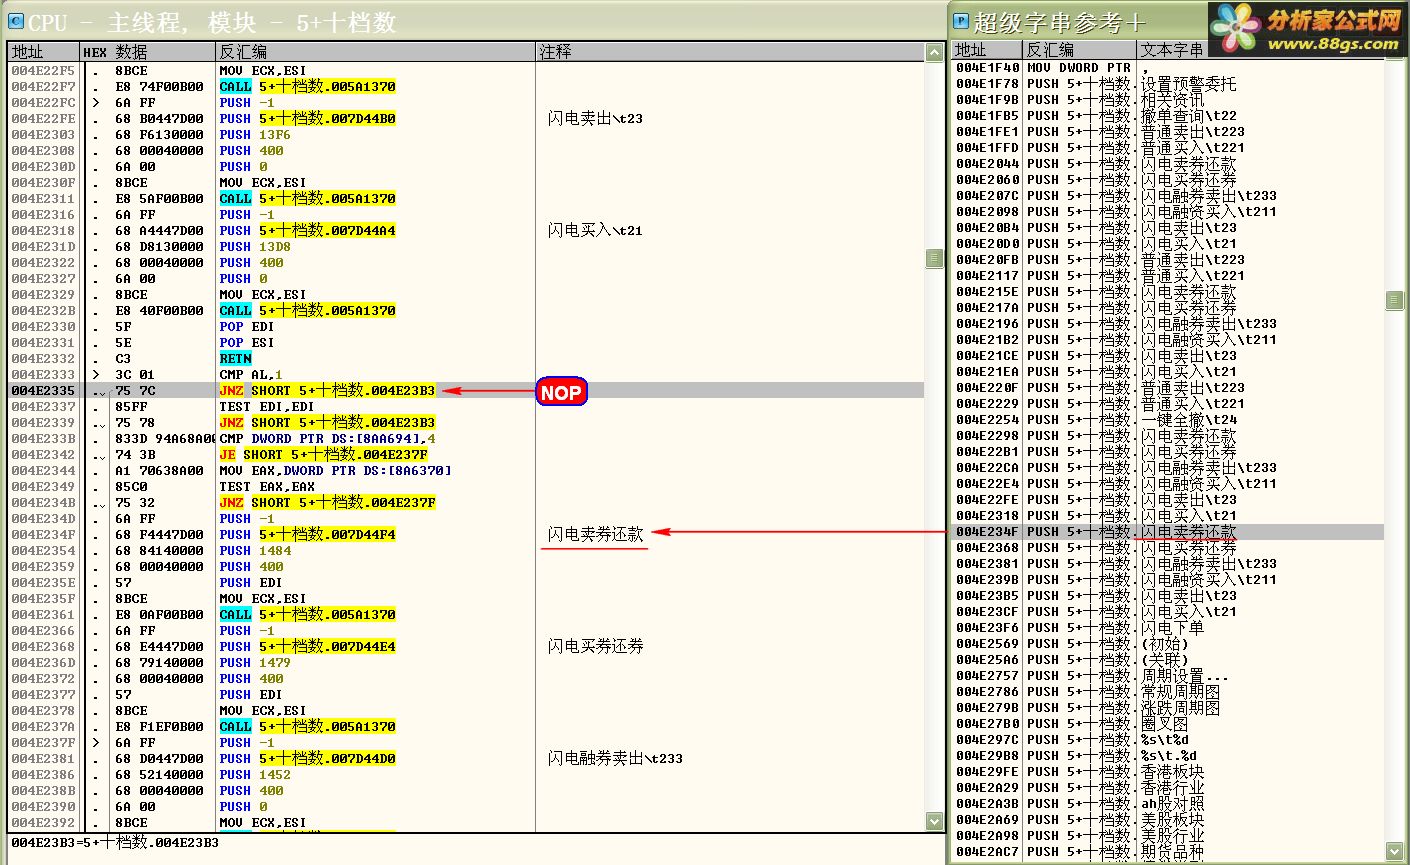This screenshot has width=1410, height=865.
Task: Select the 设置预警委托 string reference row
Action: pyautogui.click(x=1168, y=84)
